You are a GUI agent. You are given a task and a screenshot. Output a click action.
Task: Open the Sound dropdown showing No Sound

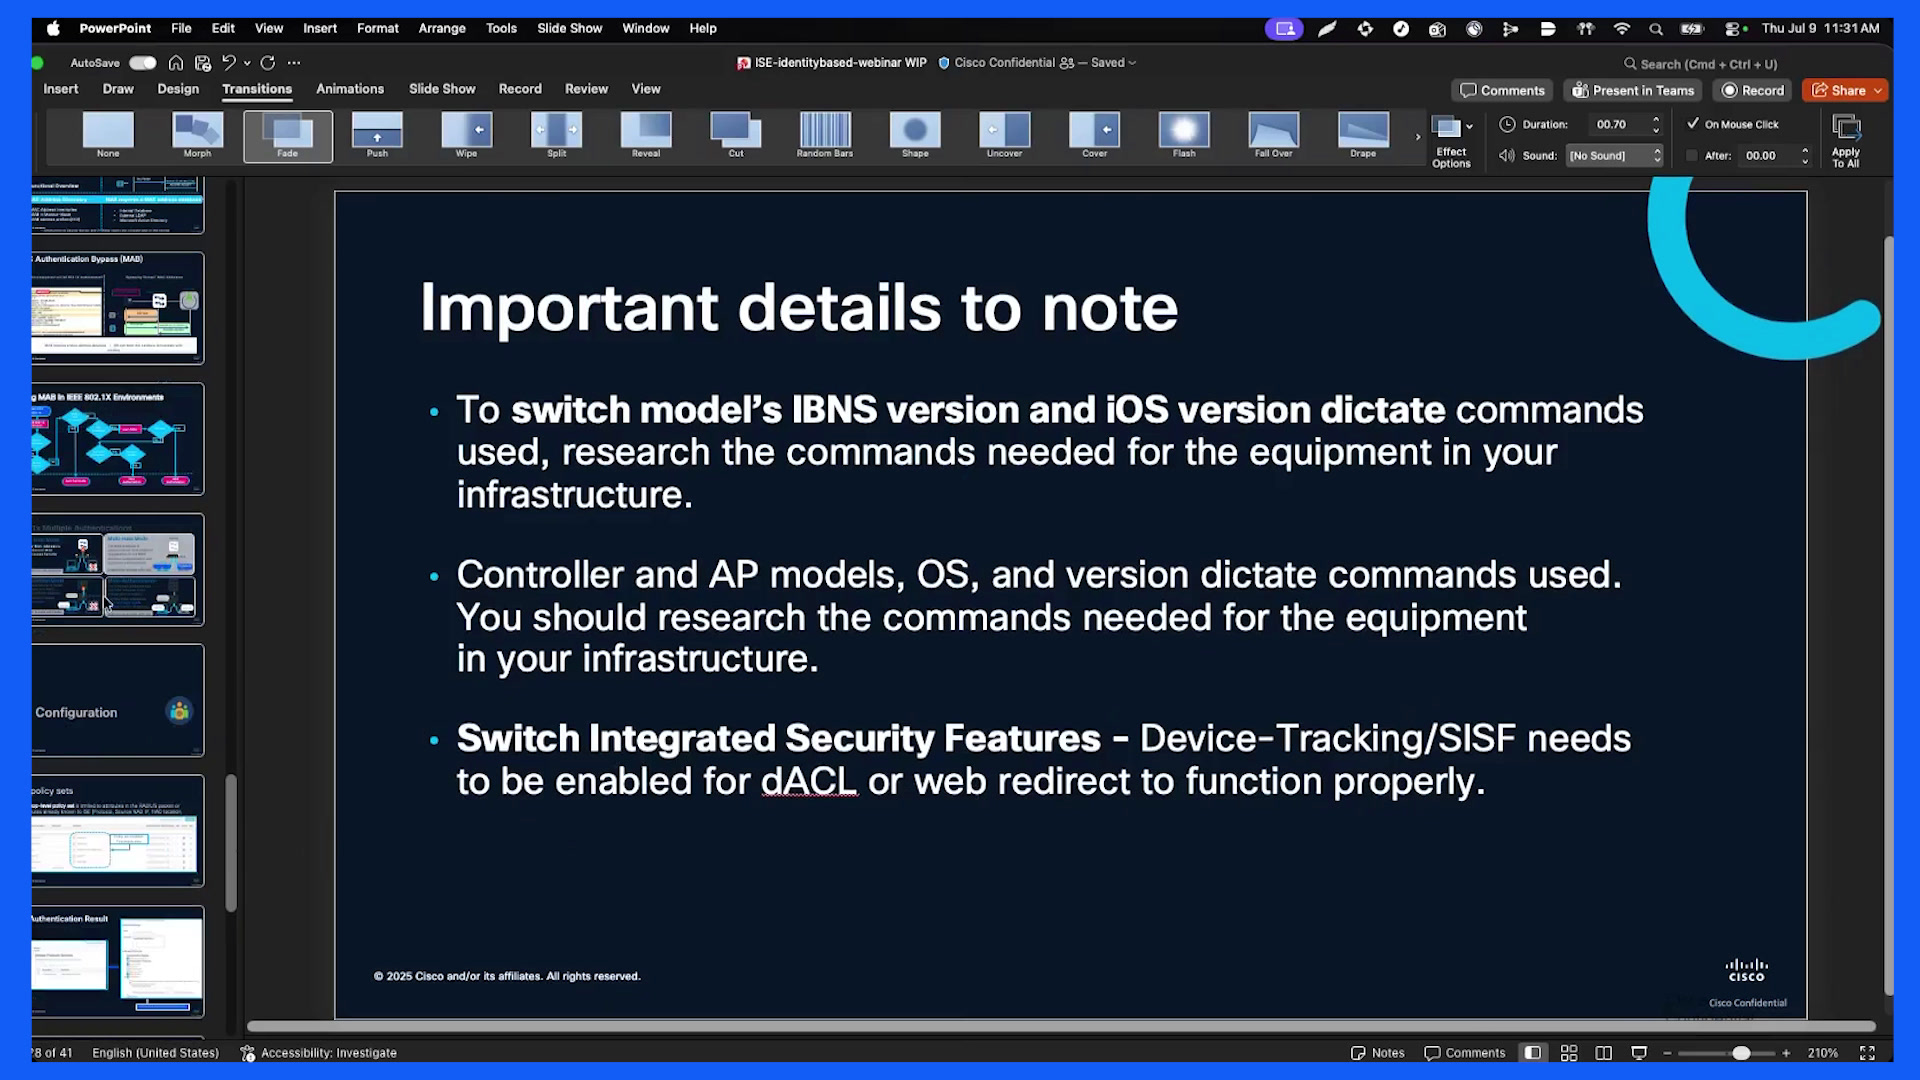point(1614,156)
